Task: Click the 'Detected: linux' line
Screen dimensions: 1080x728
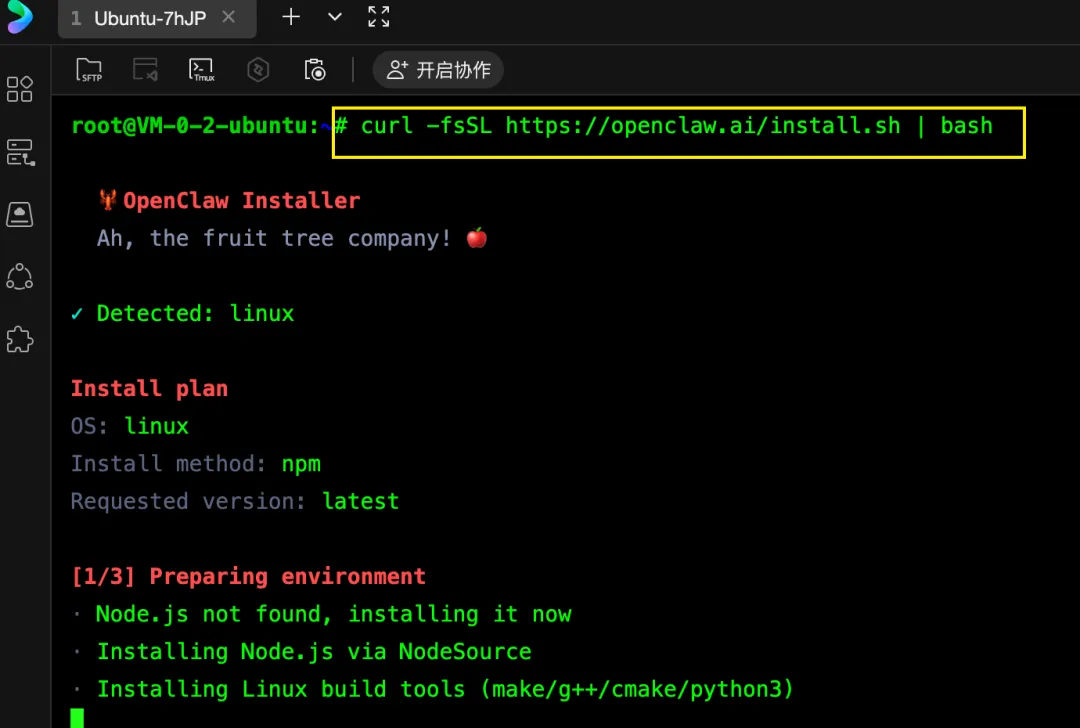Action: point(183,313)
